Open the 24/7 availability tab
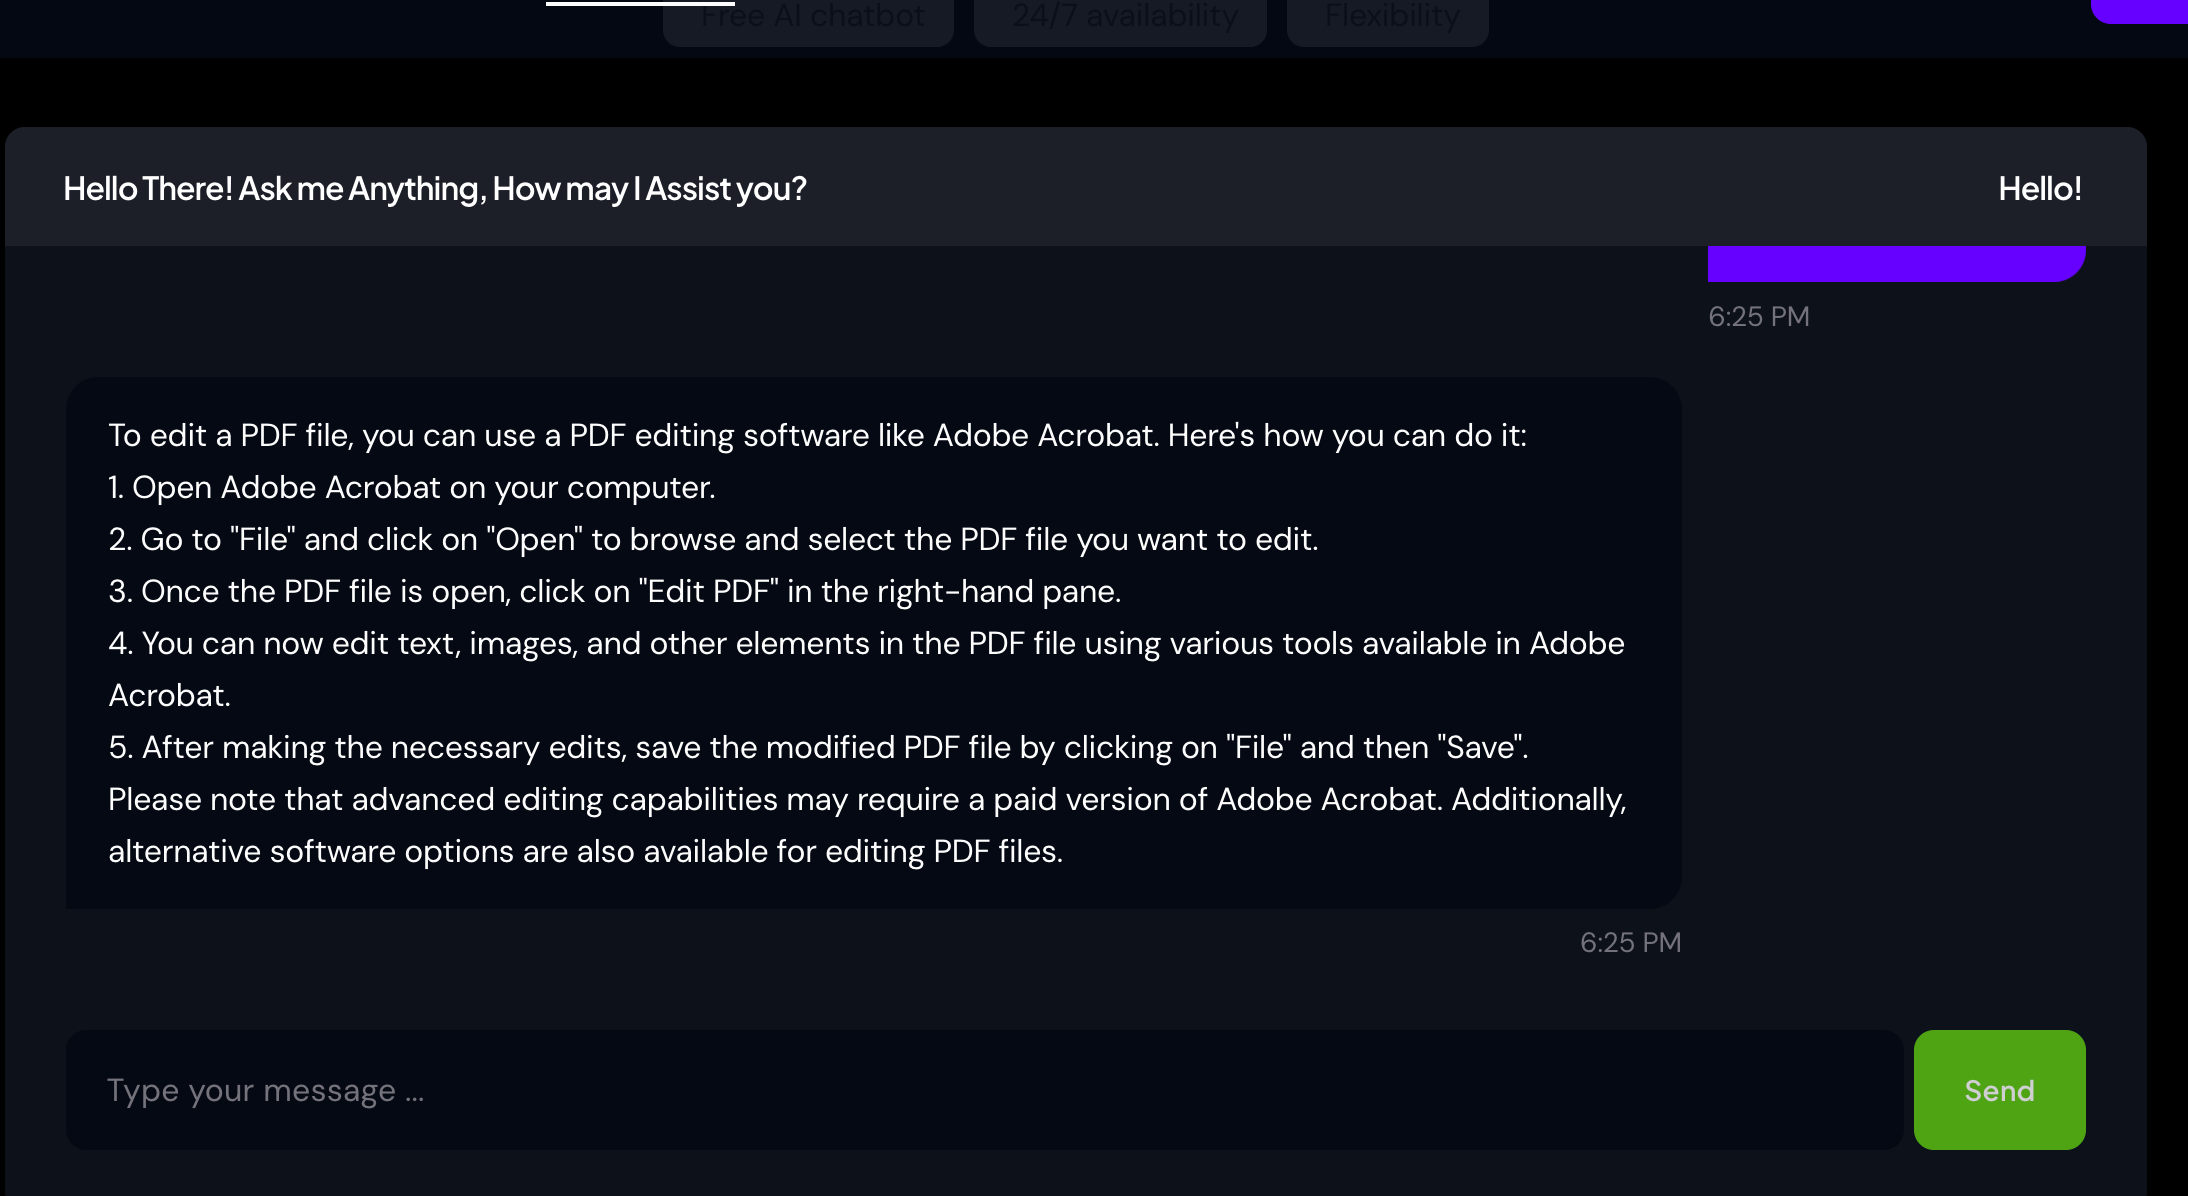Viewport: 2188px width, 1196px height. point(1120,18)
